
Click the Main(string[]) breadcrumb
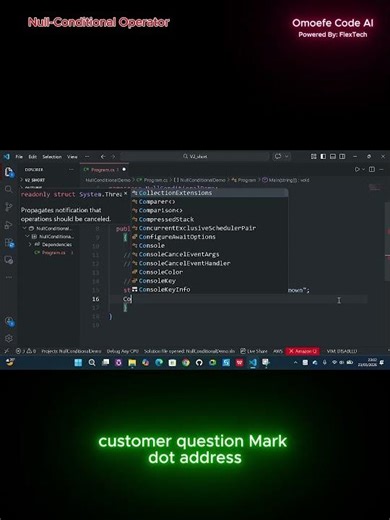click(x=286, y=180)
